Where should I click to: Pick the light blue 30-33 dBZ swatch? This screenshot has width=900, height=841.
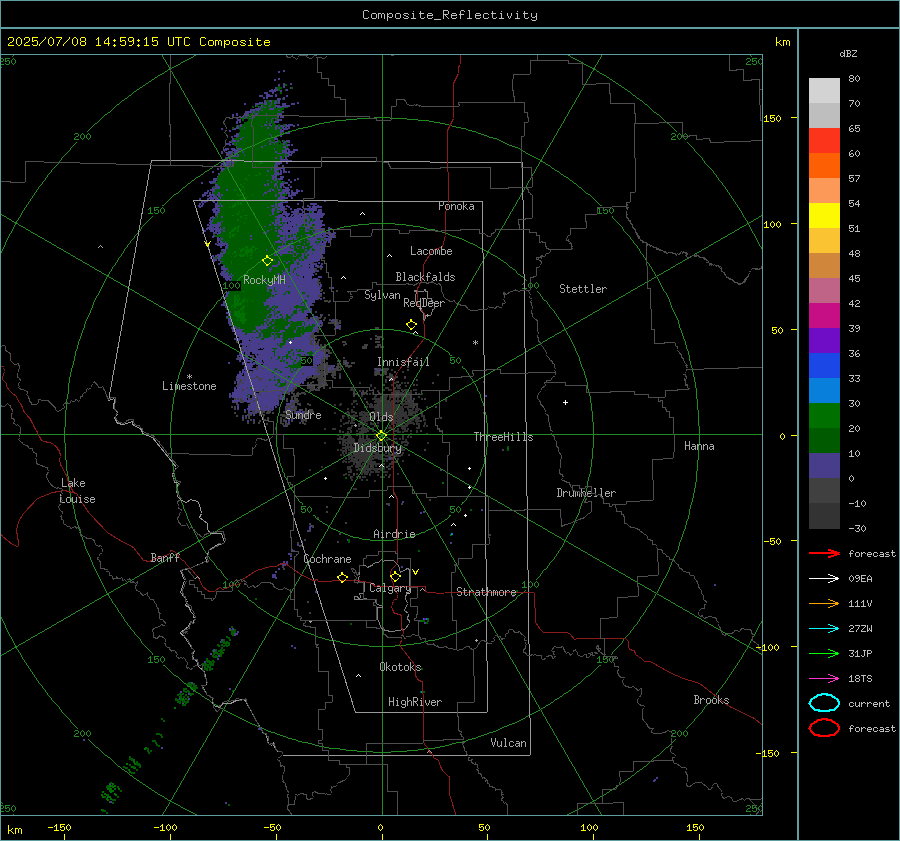click(x=824, y=391)
